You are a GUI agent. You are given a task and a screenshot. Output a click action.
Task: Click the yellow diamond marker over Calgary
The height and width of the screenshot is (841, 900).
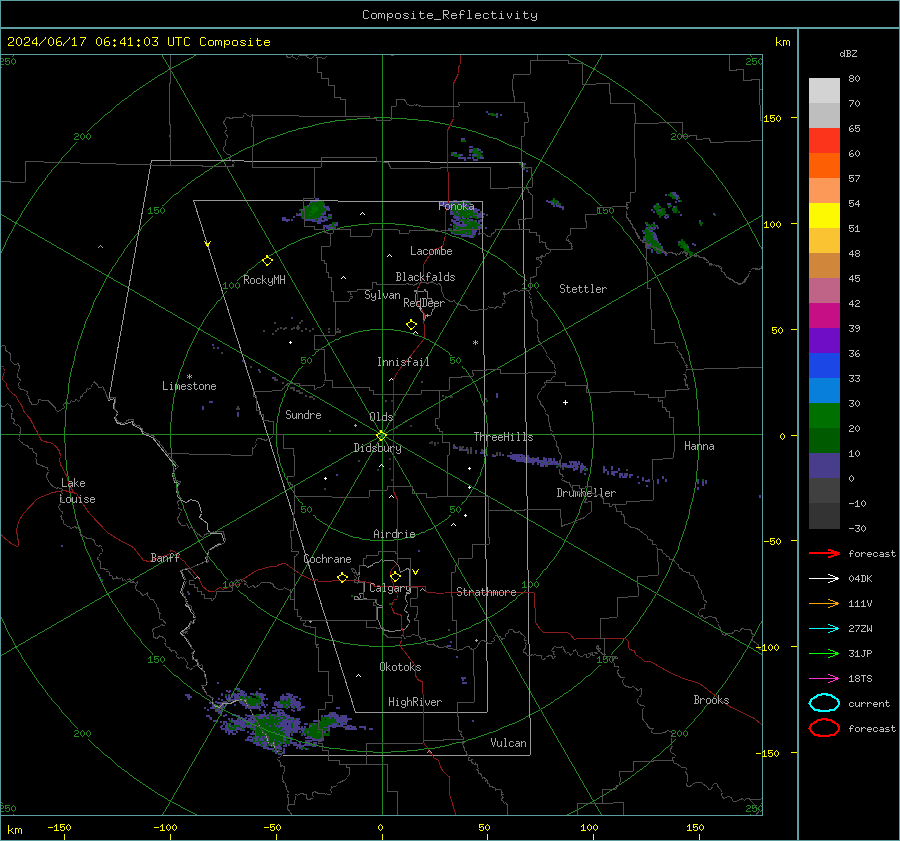coord(395,576)
